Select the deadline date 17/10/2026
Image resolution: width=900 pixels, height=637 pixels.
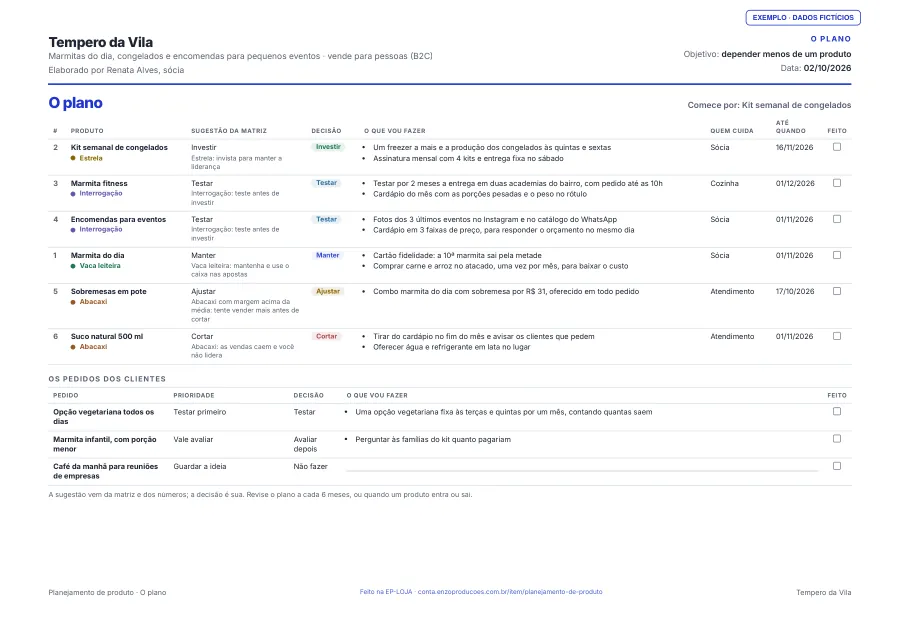click(x=795, y=292)
